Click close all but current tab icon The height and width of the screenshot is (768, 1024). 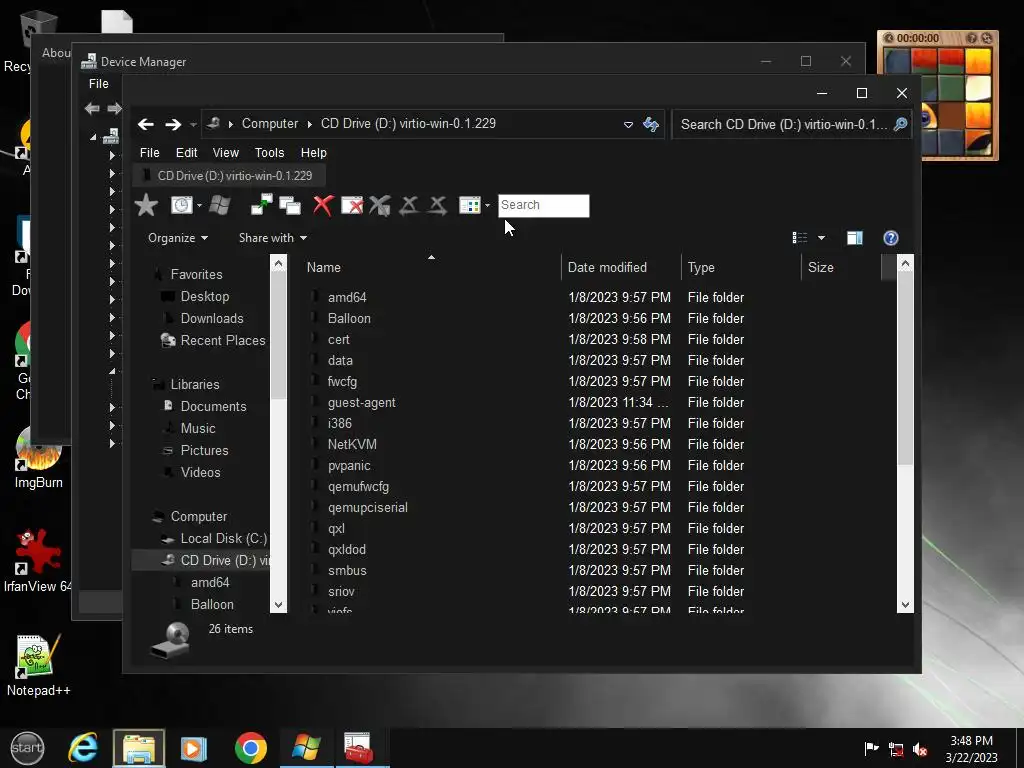[x=352, y=205]
